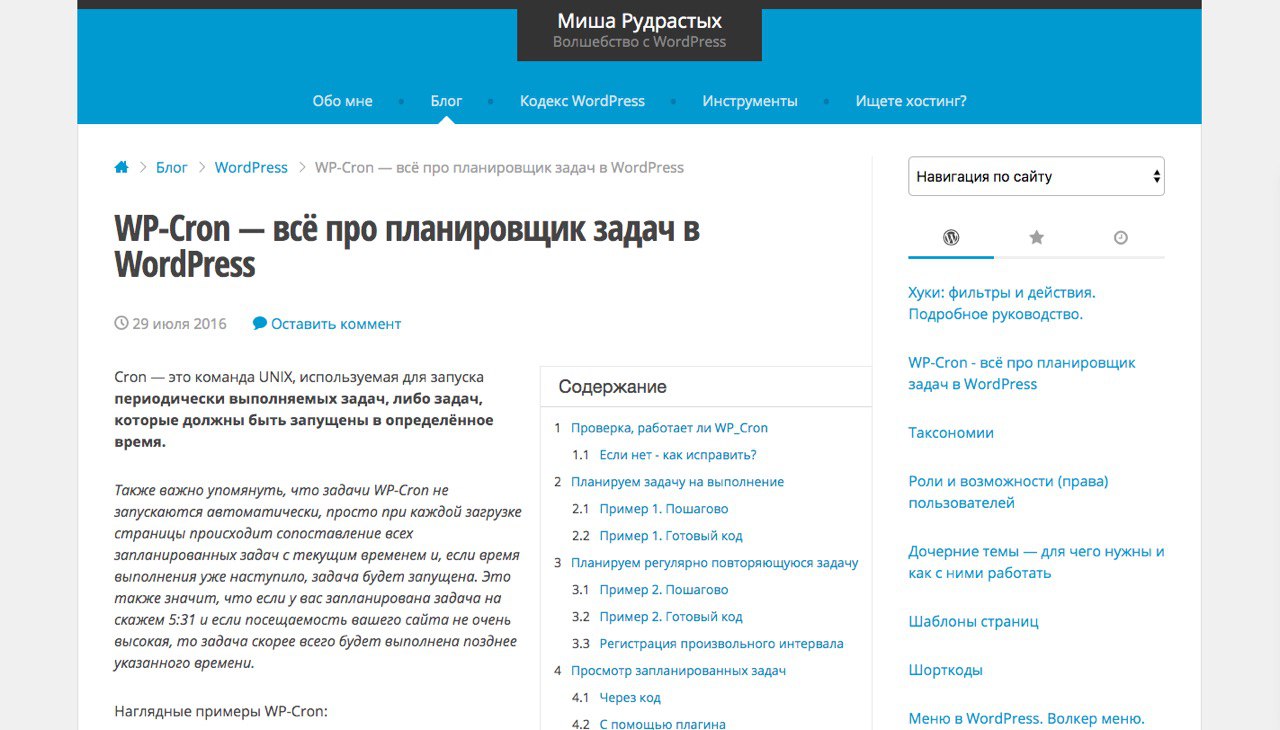Open Инструменты in the navigation
The height and width of the screenshot is (730, 1280).
(x=750, y=101)
